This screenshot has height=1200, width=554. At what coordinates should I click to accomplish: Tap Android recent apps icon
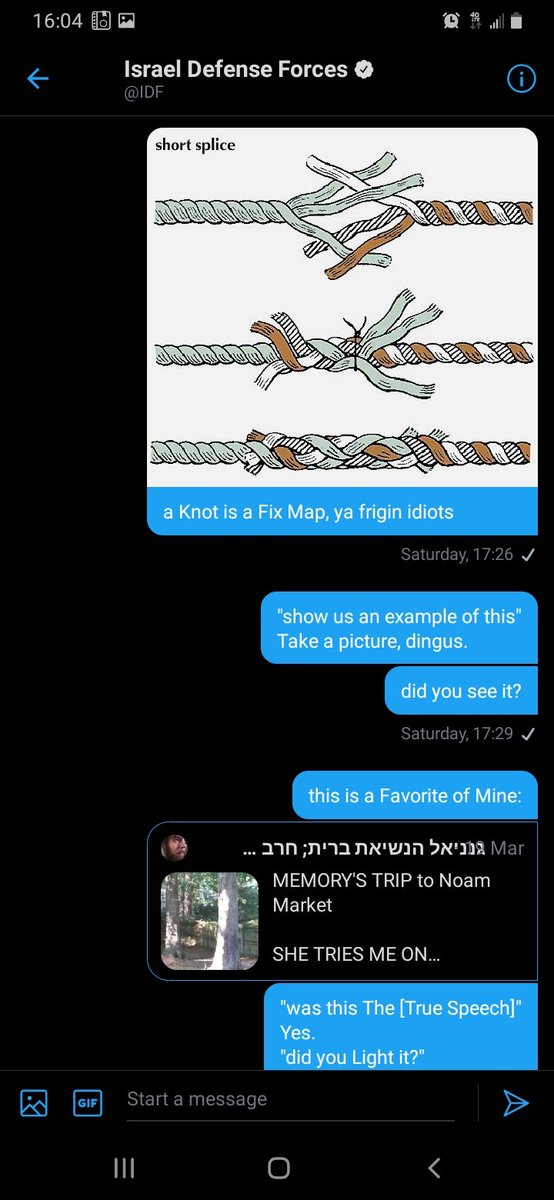pyautogui.click(x=124, y=1167)
